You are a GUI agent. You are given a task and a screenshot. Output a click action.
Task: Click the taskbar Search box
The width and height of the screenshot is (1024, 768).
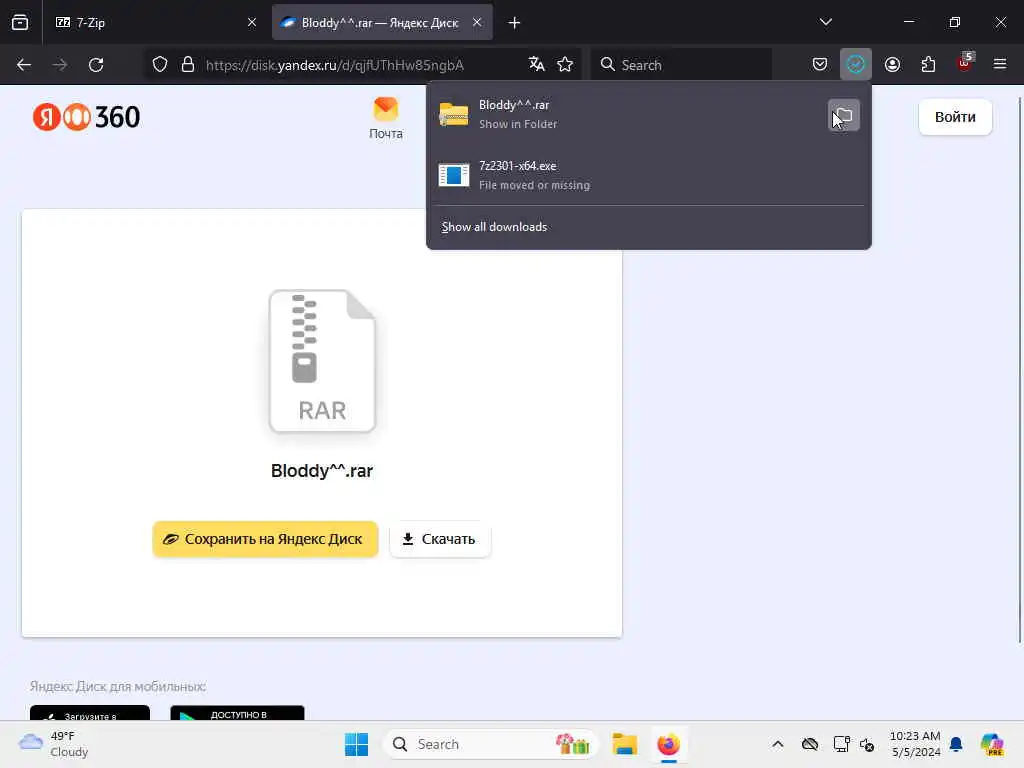click(491, 744)
